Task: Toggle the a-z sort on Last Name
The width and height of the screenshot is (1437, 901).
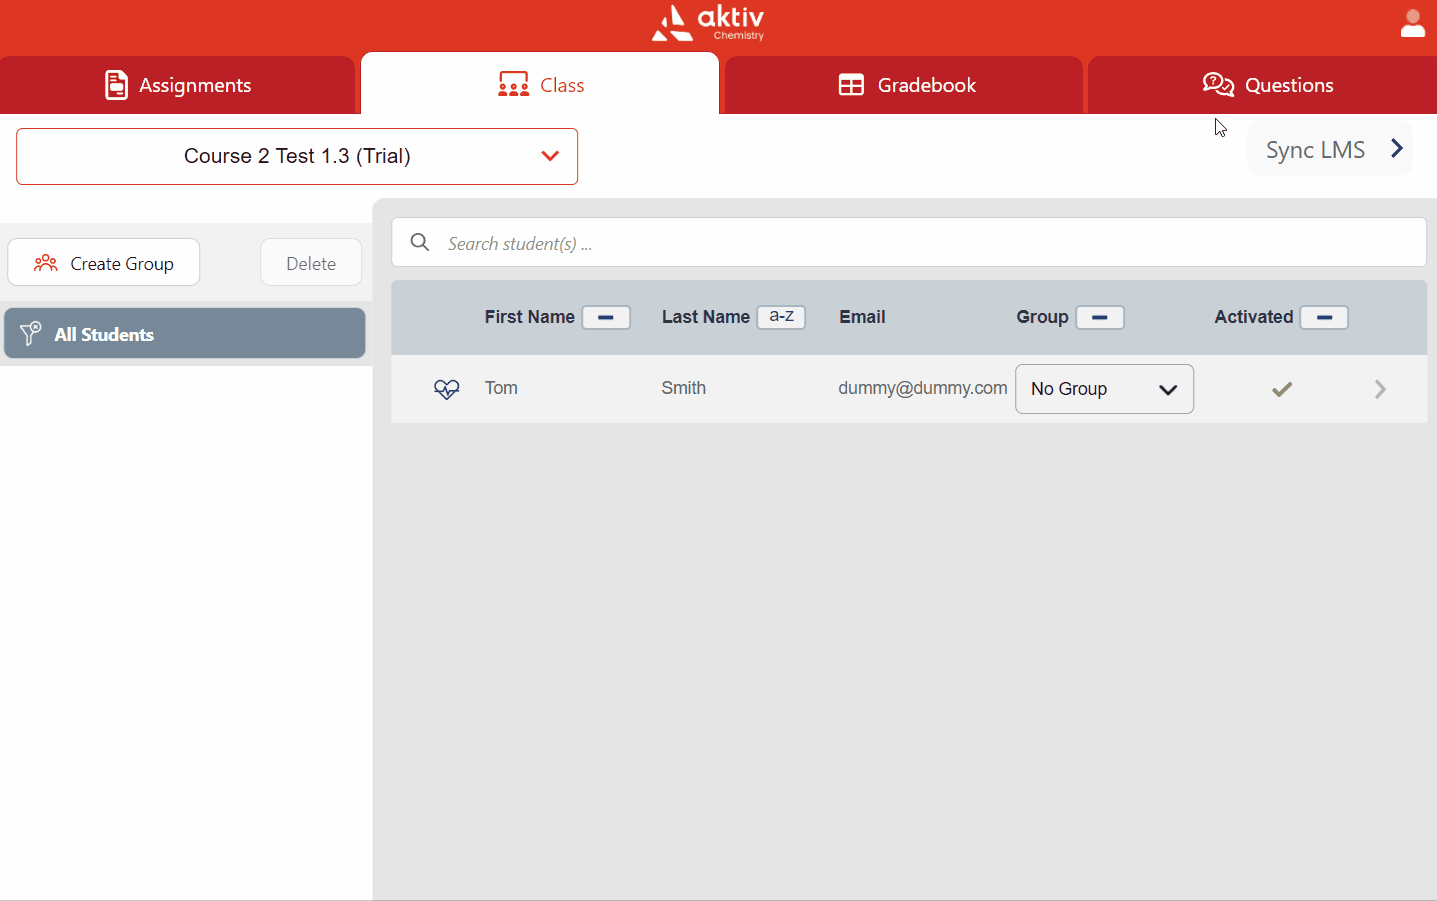Action: pyautogui.click(x=781, y=317)
